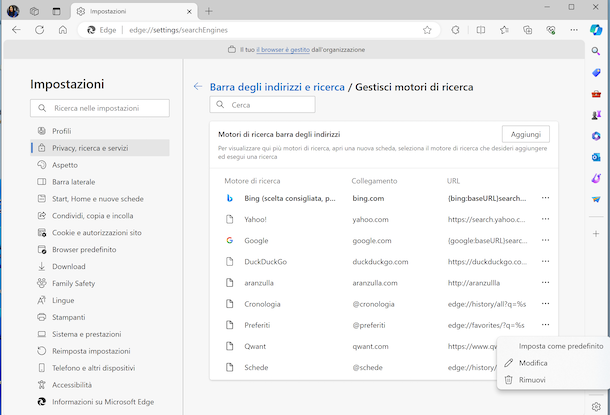Open more options for DuckDuckGo row
Screen dimensions: 610x415
pos(545,261)
